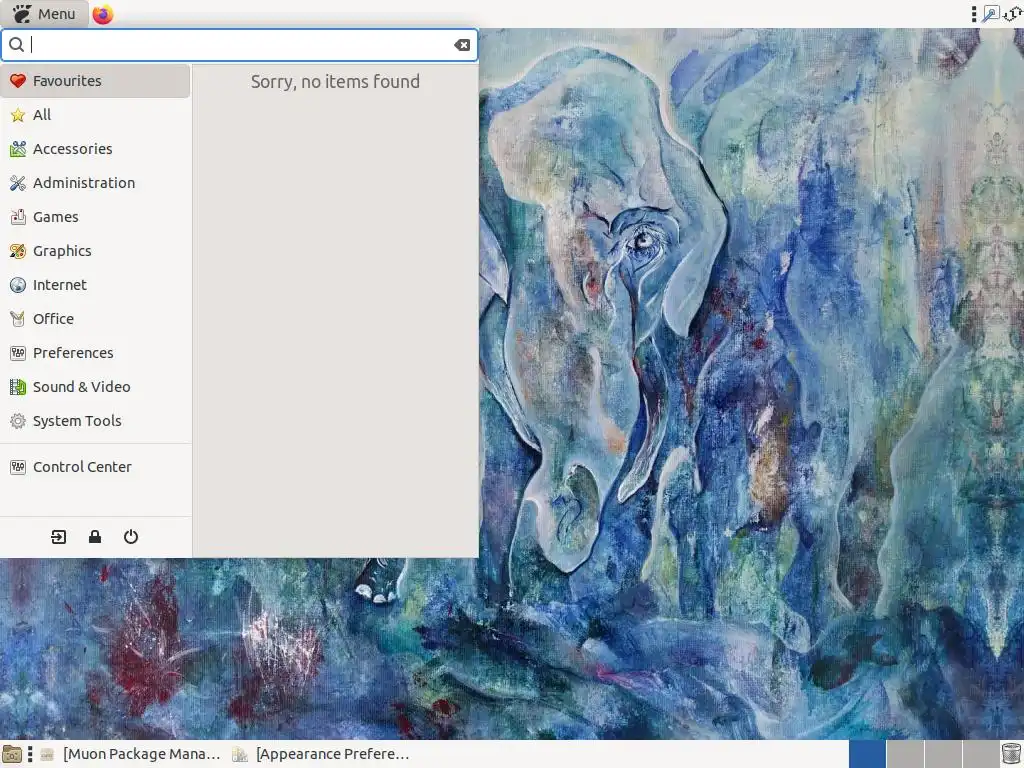Viewport: 1024px width, 768px height.
Task: Click into the menu search field
Action: (x=240, y=45)
